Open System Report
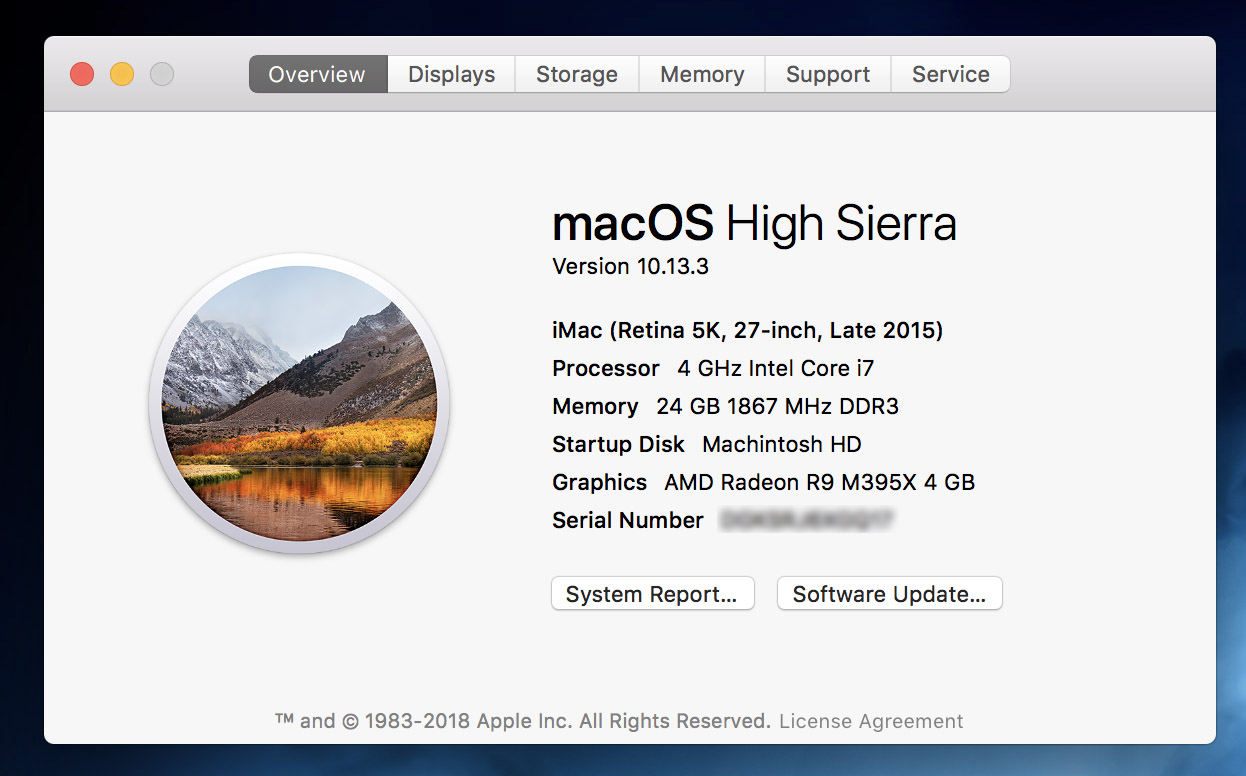Viewport: 1246px width, 776px height. tap(652, 594)
